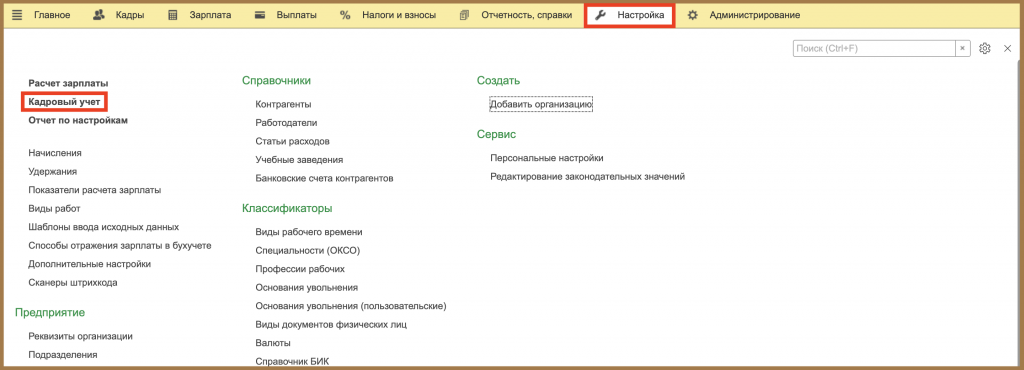Open Шаблоны ввода исходных данных

(104, 227)
